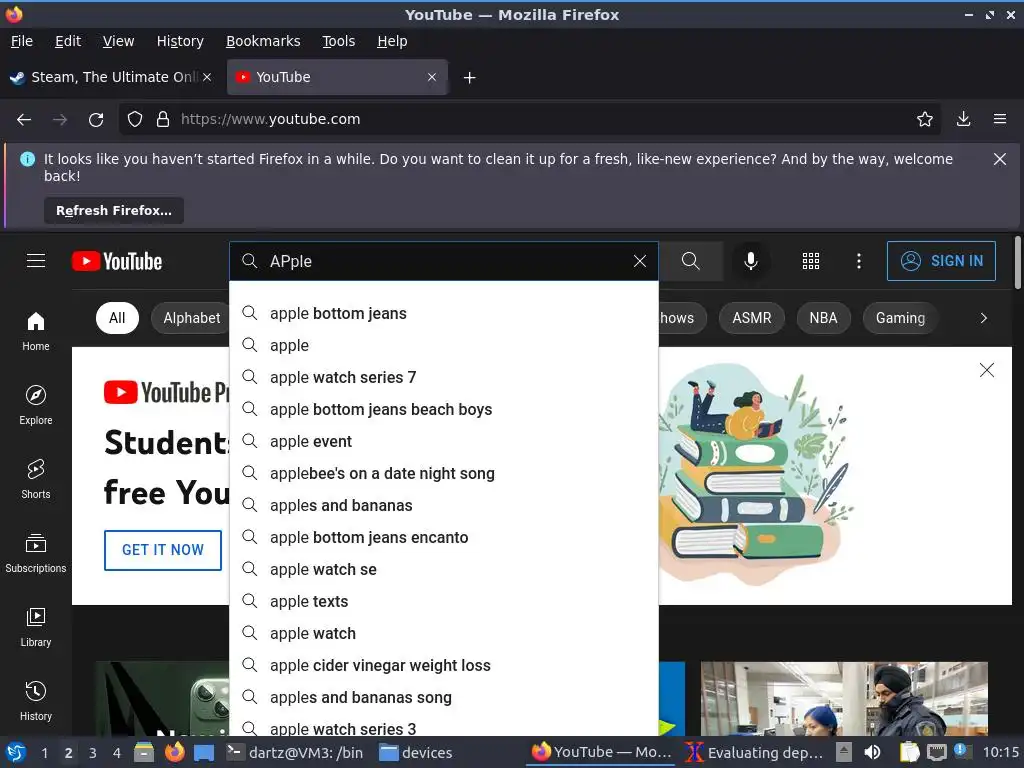Choose suggestion 'apple cider vinegar weight loss'
The image size is (1024, 768).
point(444,665)
